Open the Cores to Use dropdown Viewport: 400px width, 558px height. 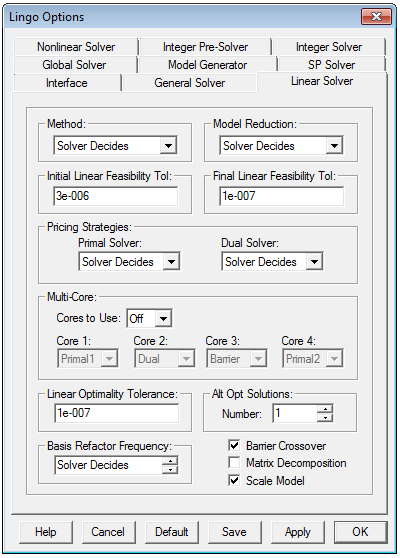pyautogui.click(x=163, y=319)
